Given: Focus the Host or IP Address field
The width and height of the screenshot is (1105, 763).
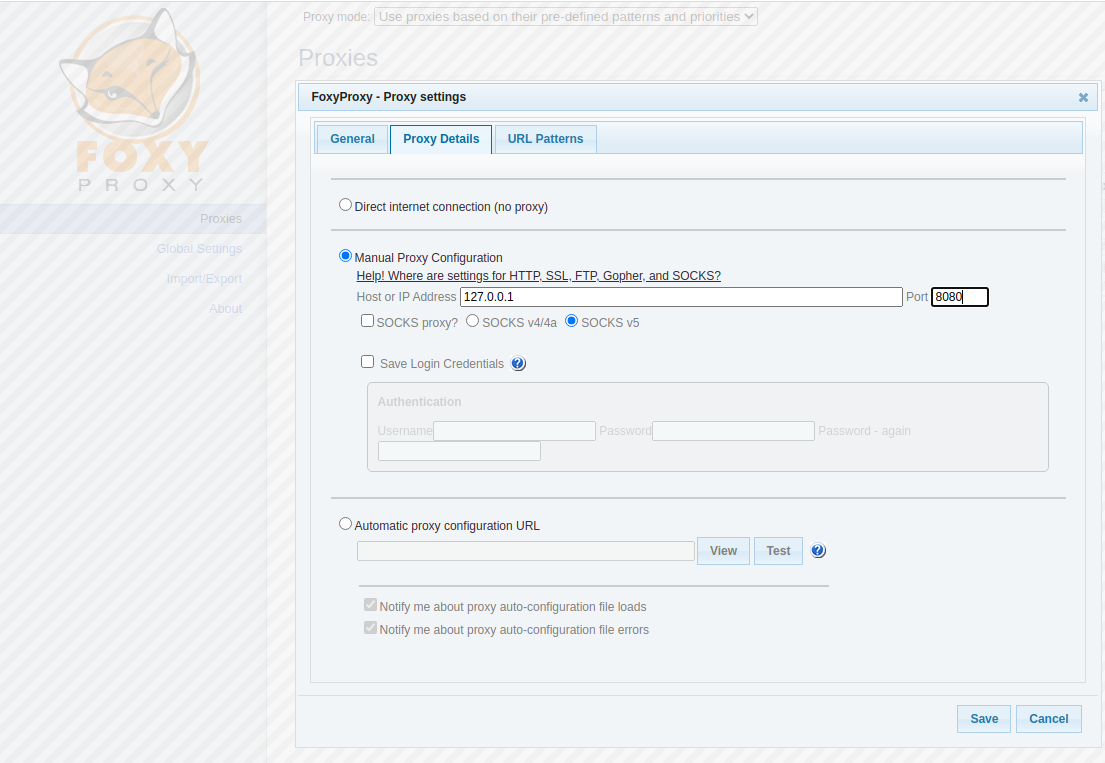Looking at the screenshot, I should tap(681, 297).
